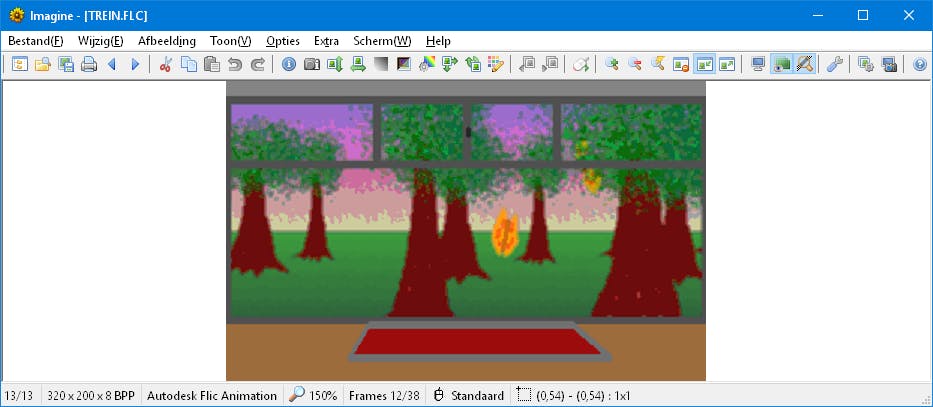
Task: Click the Autodesk Flic Animation status text
Action: [212, 395]
